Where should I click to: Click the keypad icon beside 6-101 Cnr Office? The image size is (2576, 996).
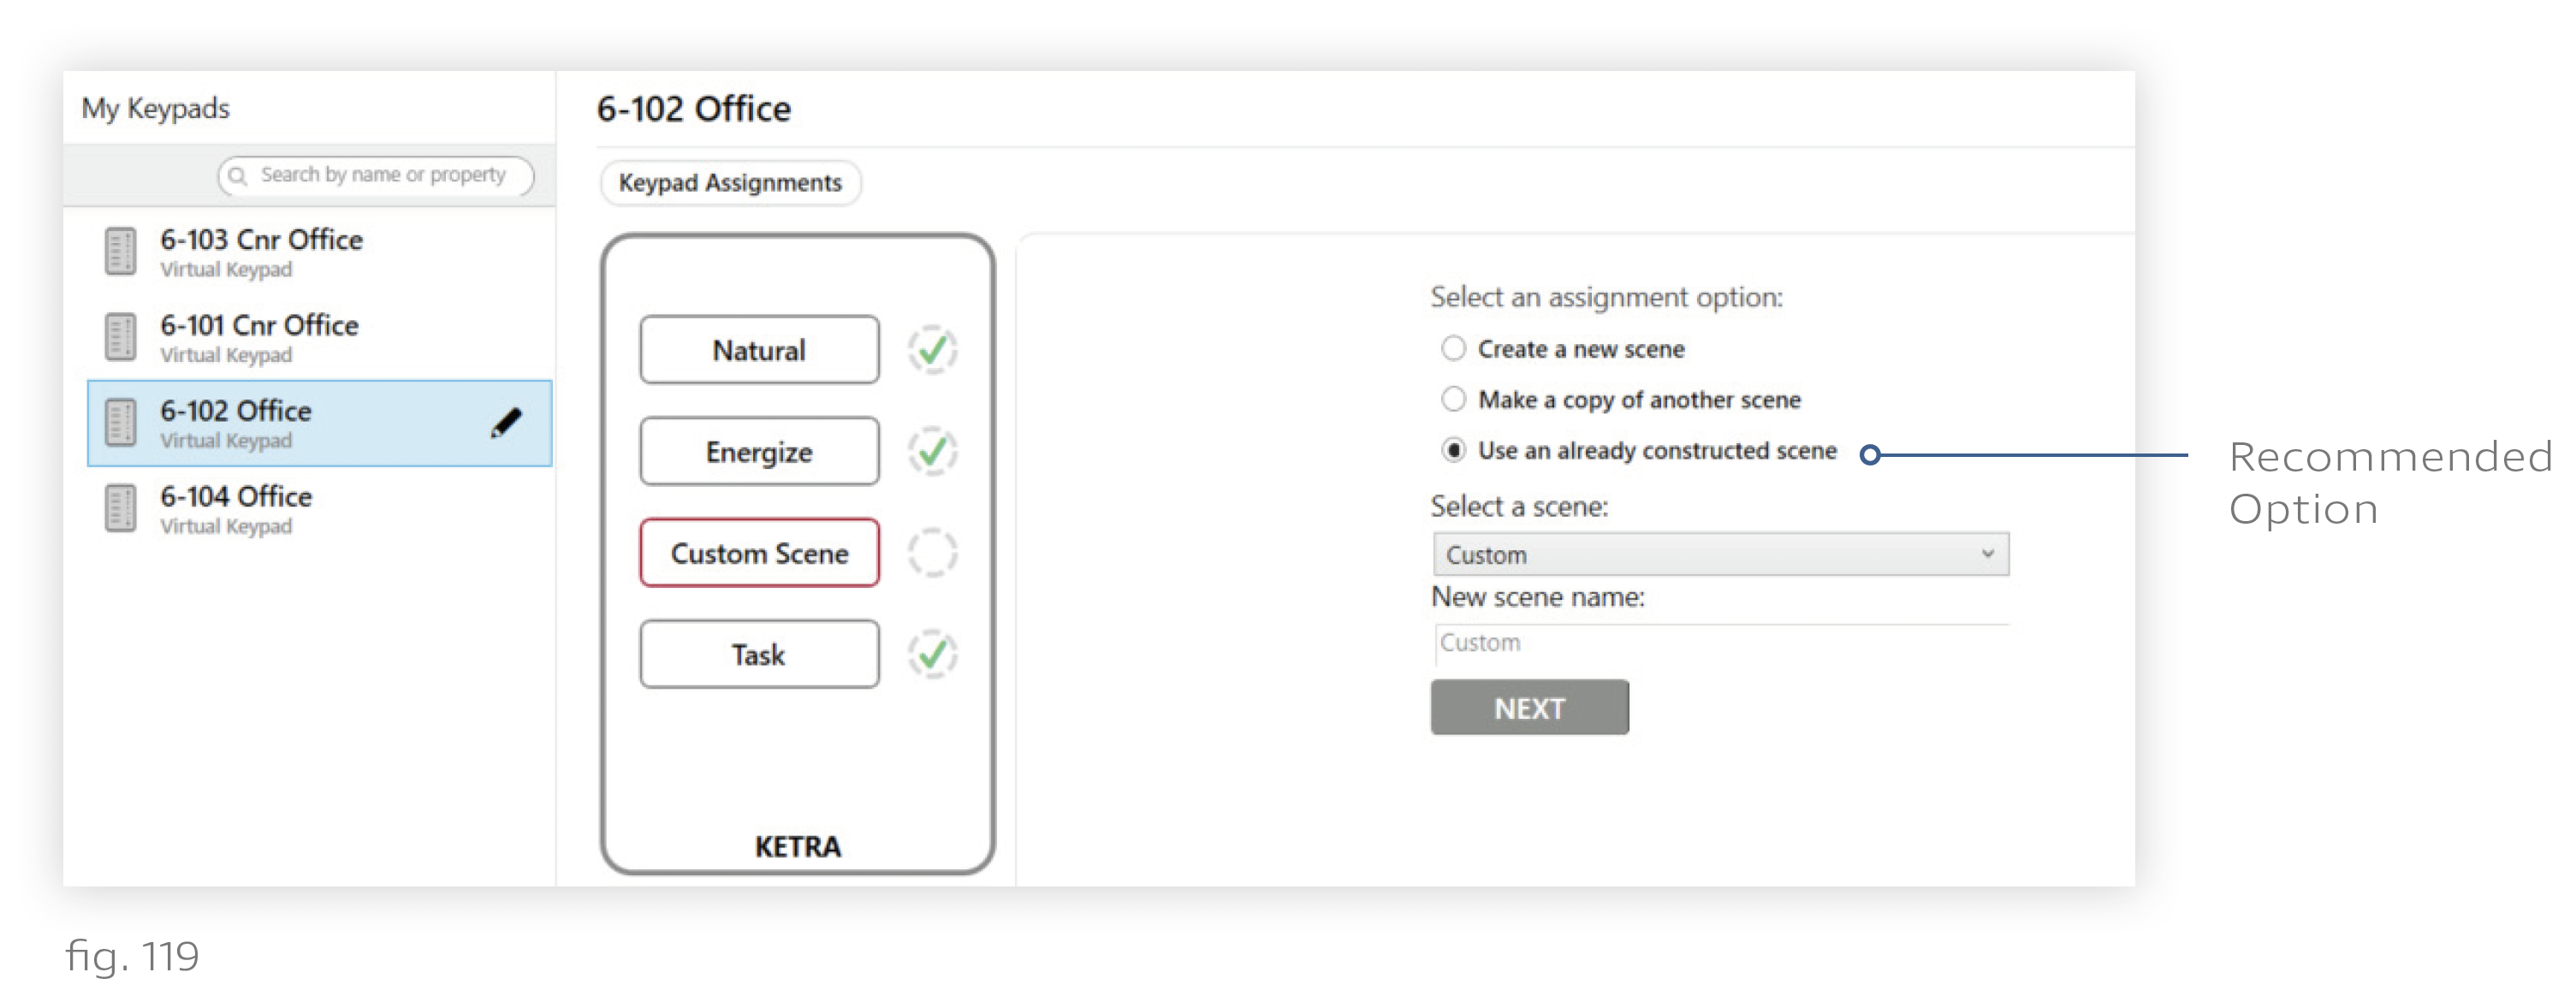coord(121,337)
